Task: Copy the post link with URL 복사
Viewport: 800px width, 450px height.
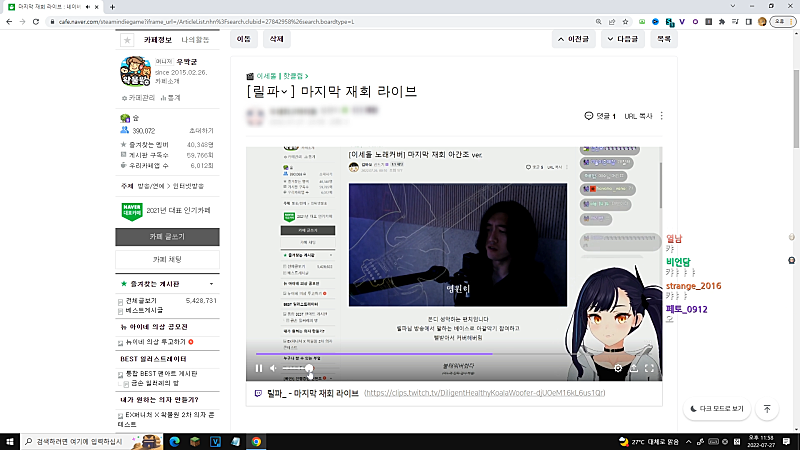Action: [638, 116]
